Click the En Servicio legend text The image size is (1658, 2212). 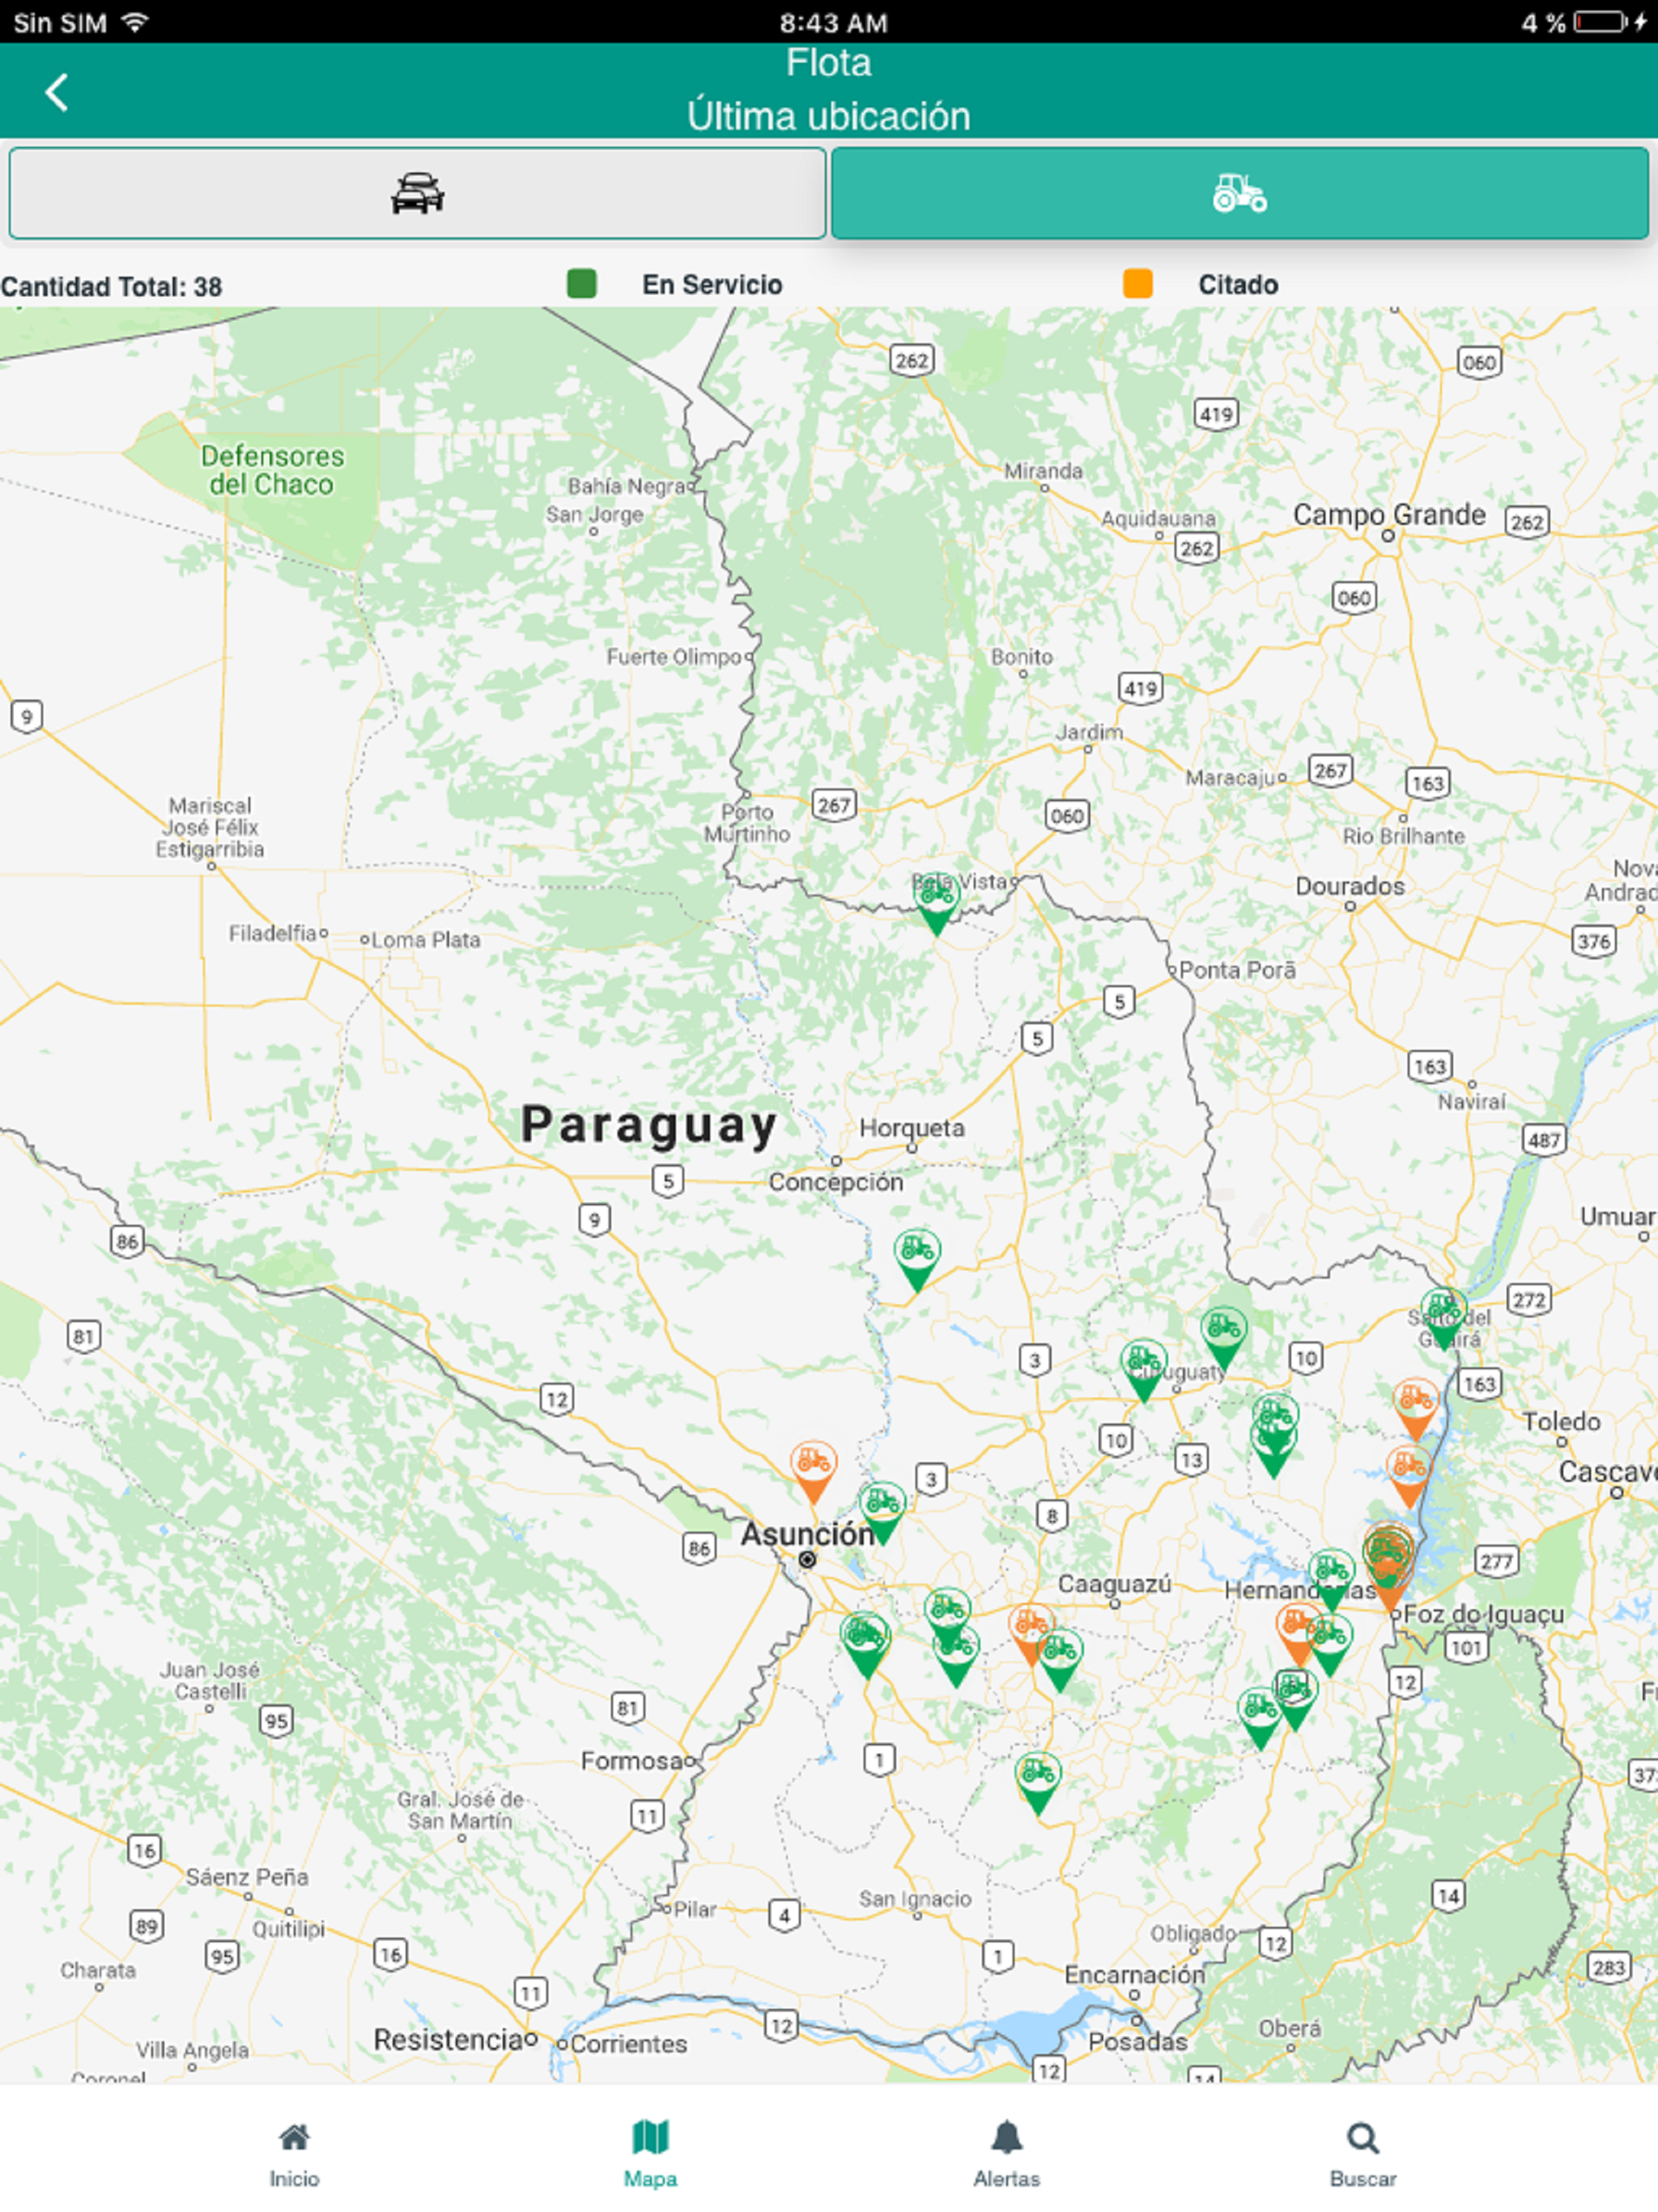(x=712, y=285)
